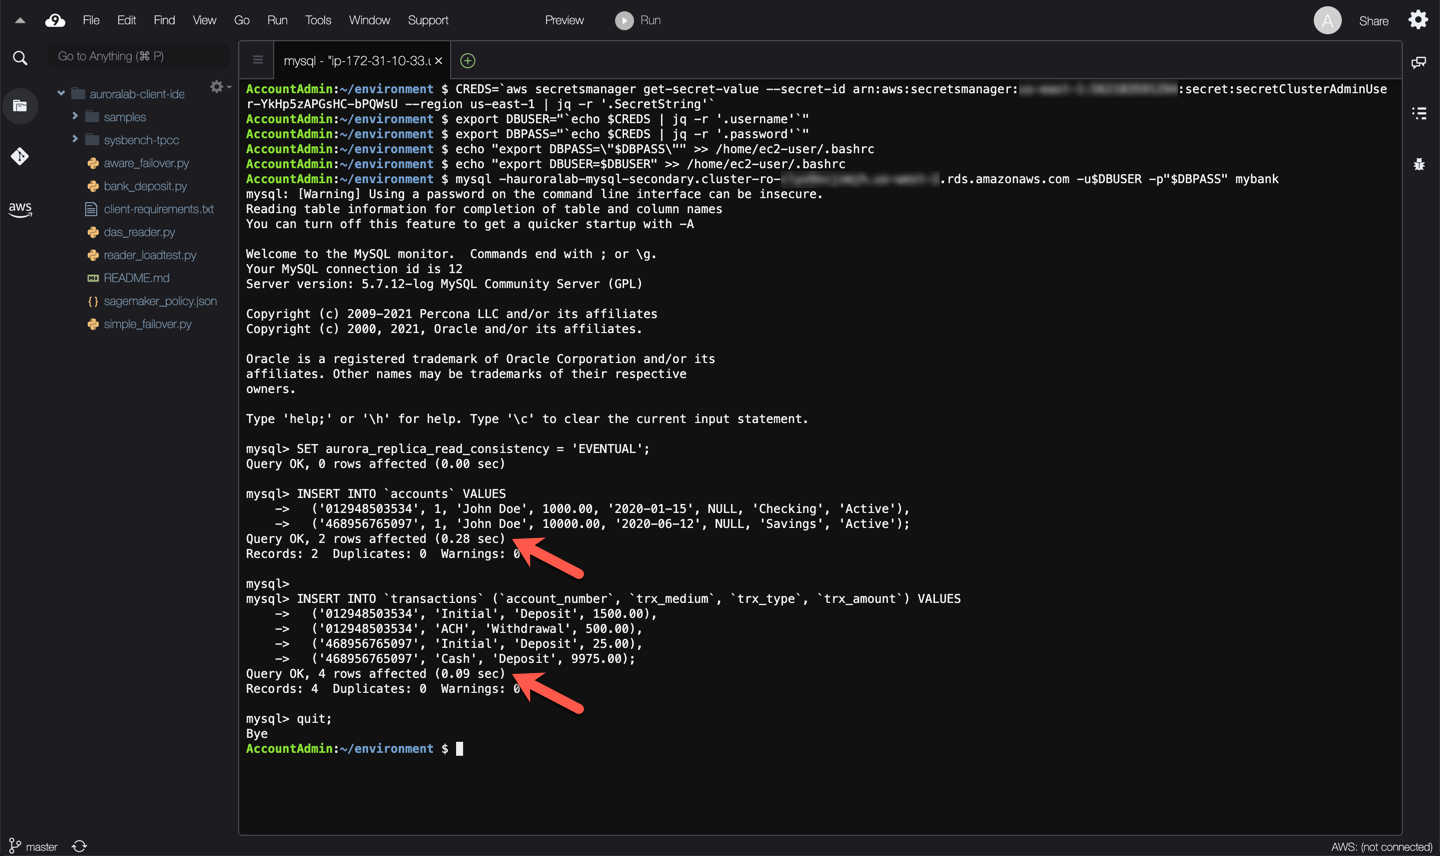Create a new tab with the green plus icon
This screenshot has height=856, width=1440.
point(466,60)
